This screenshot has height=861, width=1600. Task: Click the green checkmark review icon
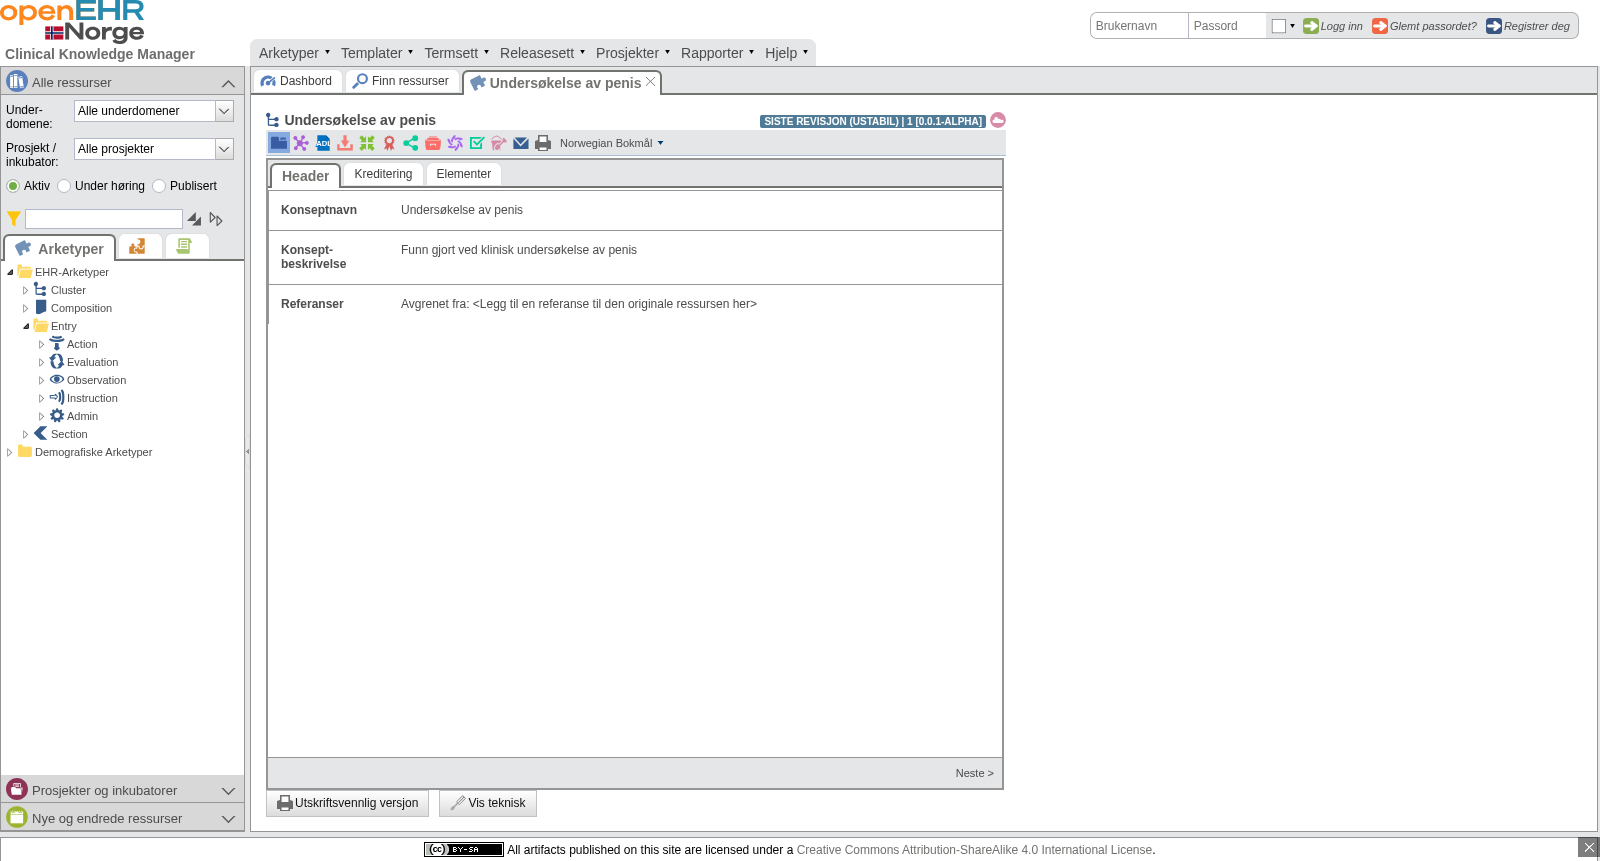pyautogui.click(x=477, y=143)
